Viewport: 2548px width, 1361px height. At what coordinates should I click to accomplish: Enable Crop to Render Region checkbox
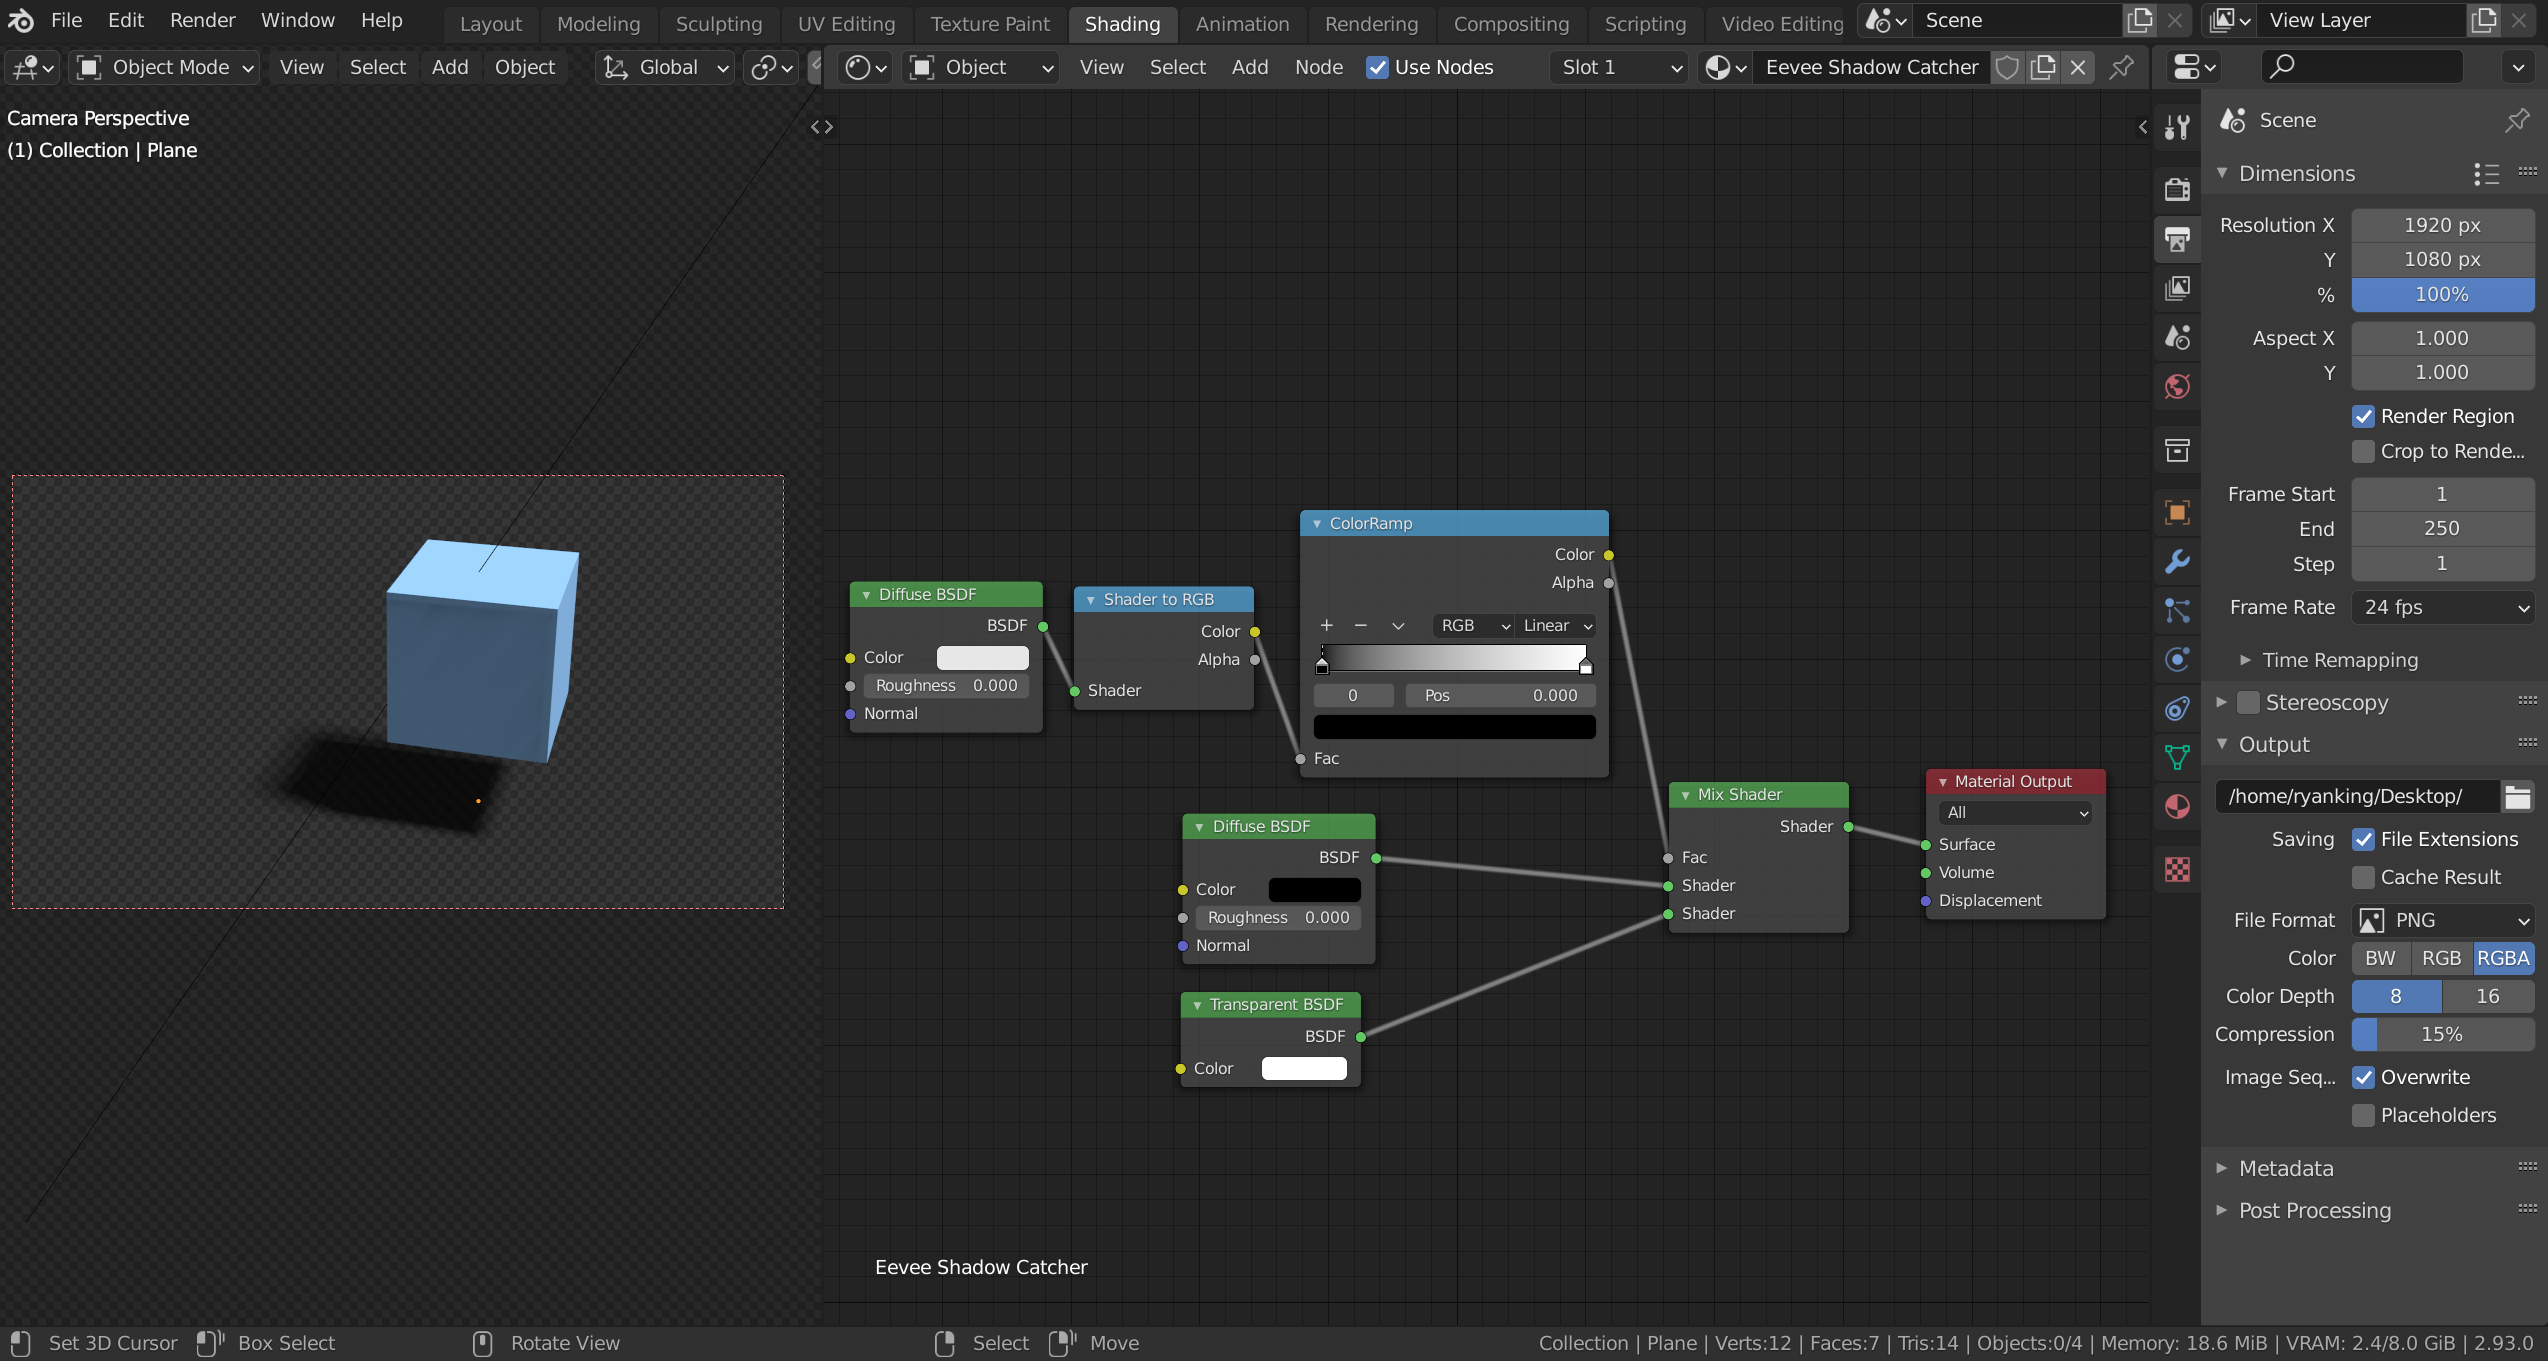tap(2363, 451)
